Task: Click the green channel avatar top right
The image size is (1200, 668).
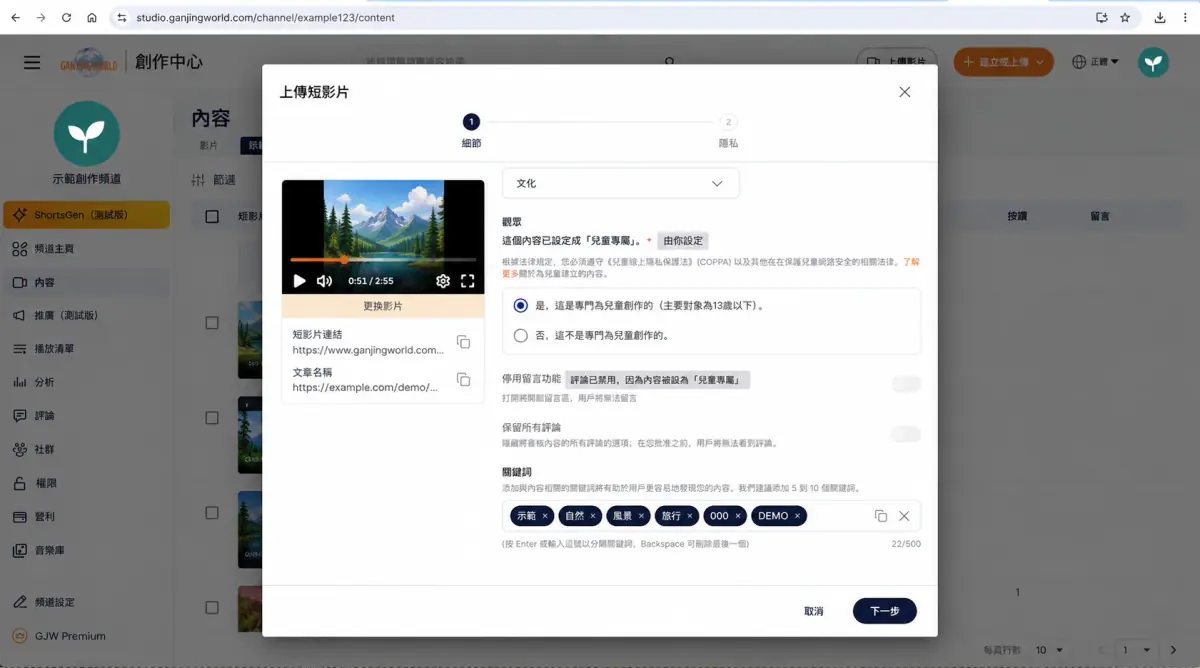Action: tap(1154, 62)
